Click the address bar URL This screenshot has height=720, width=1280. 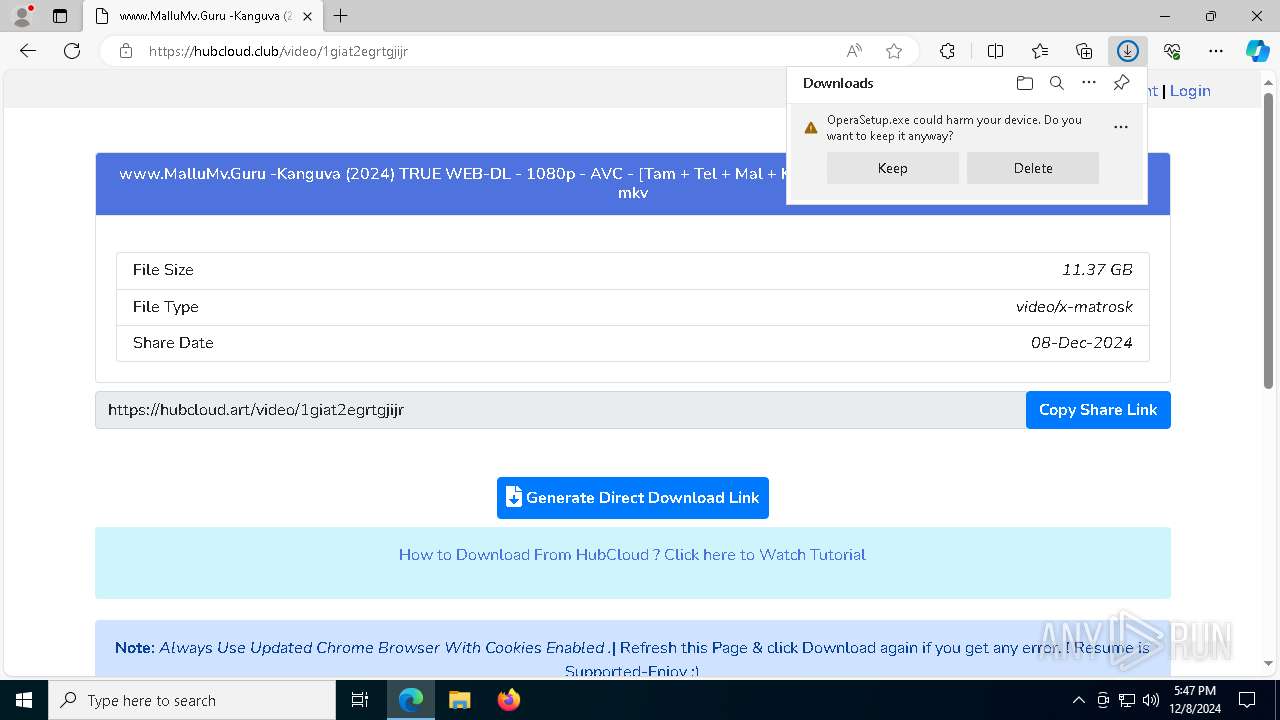pyautogui.click(x=278, y=51)
